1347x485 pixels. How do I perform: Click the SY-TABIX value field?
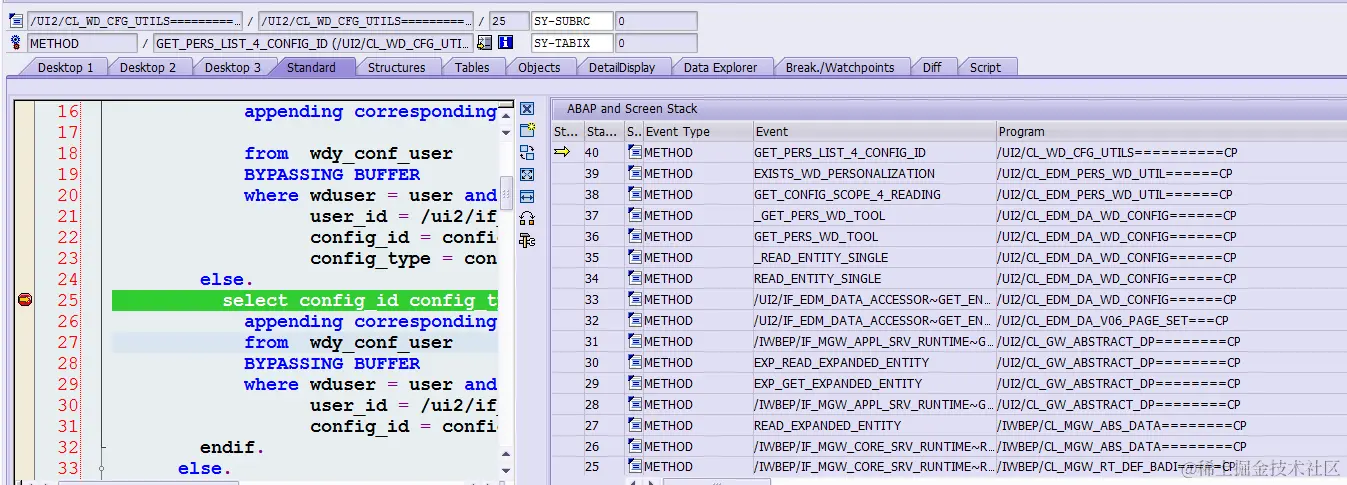[656, 43]
